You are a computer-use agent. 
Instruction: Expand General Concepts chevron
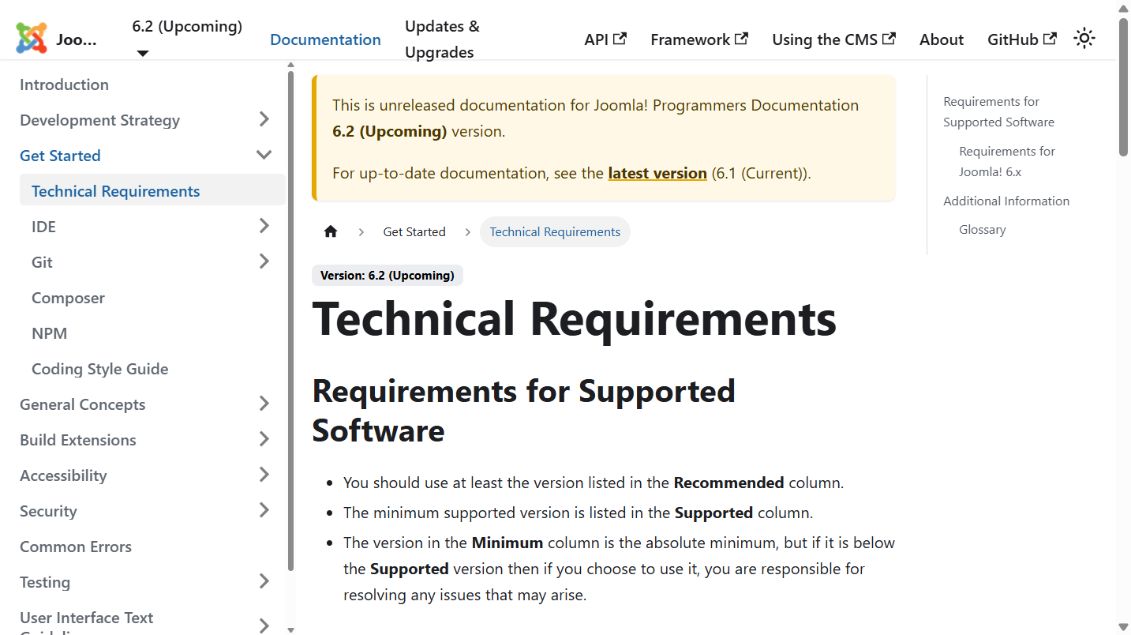(x=264, y=403)
